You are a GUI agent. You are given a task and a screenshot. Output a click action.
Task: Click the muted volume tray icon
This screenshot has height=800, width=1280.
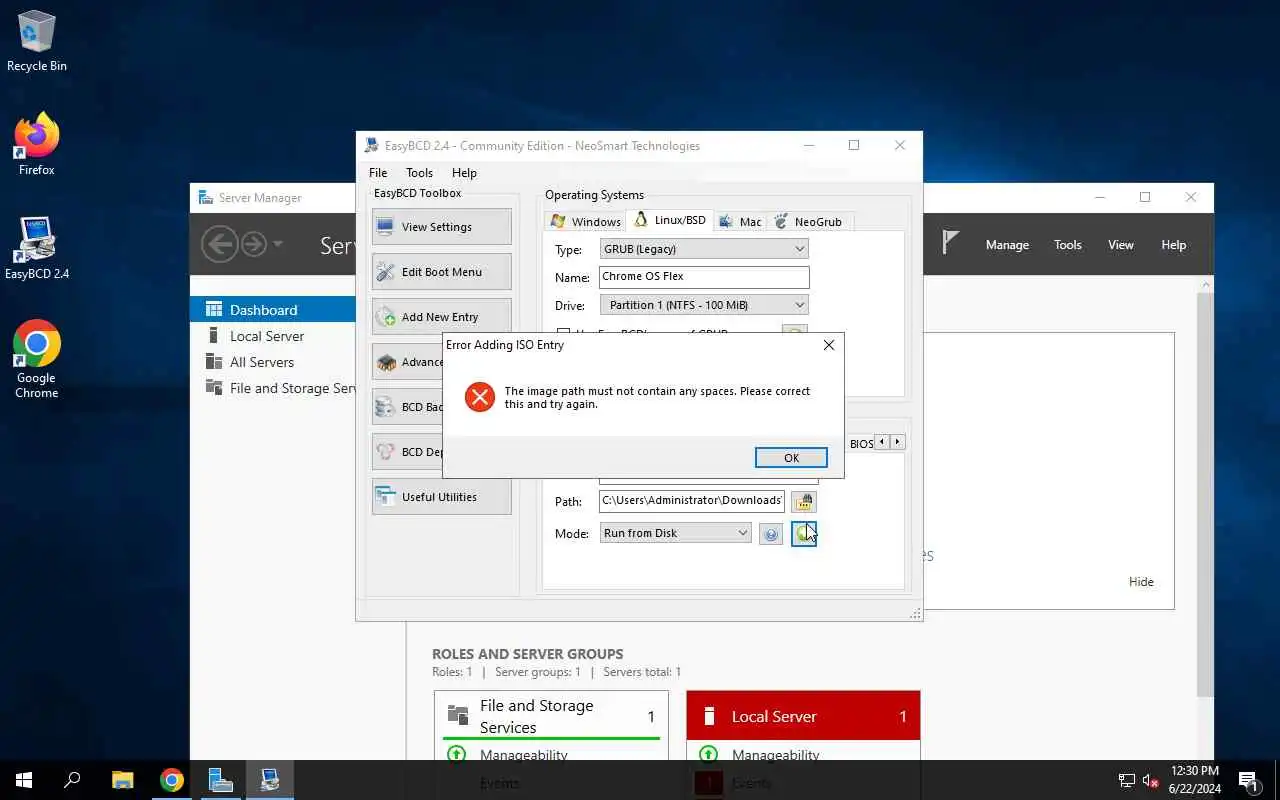1150,780
